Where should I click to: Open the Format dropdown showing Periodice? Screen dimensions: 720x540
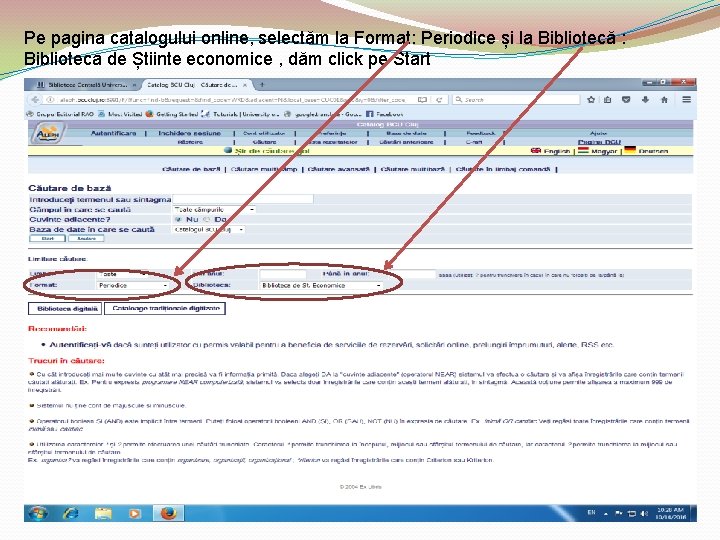point(133,285)
